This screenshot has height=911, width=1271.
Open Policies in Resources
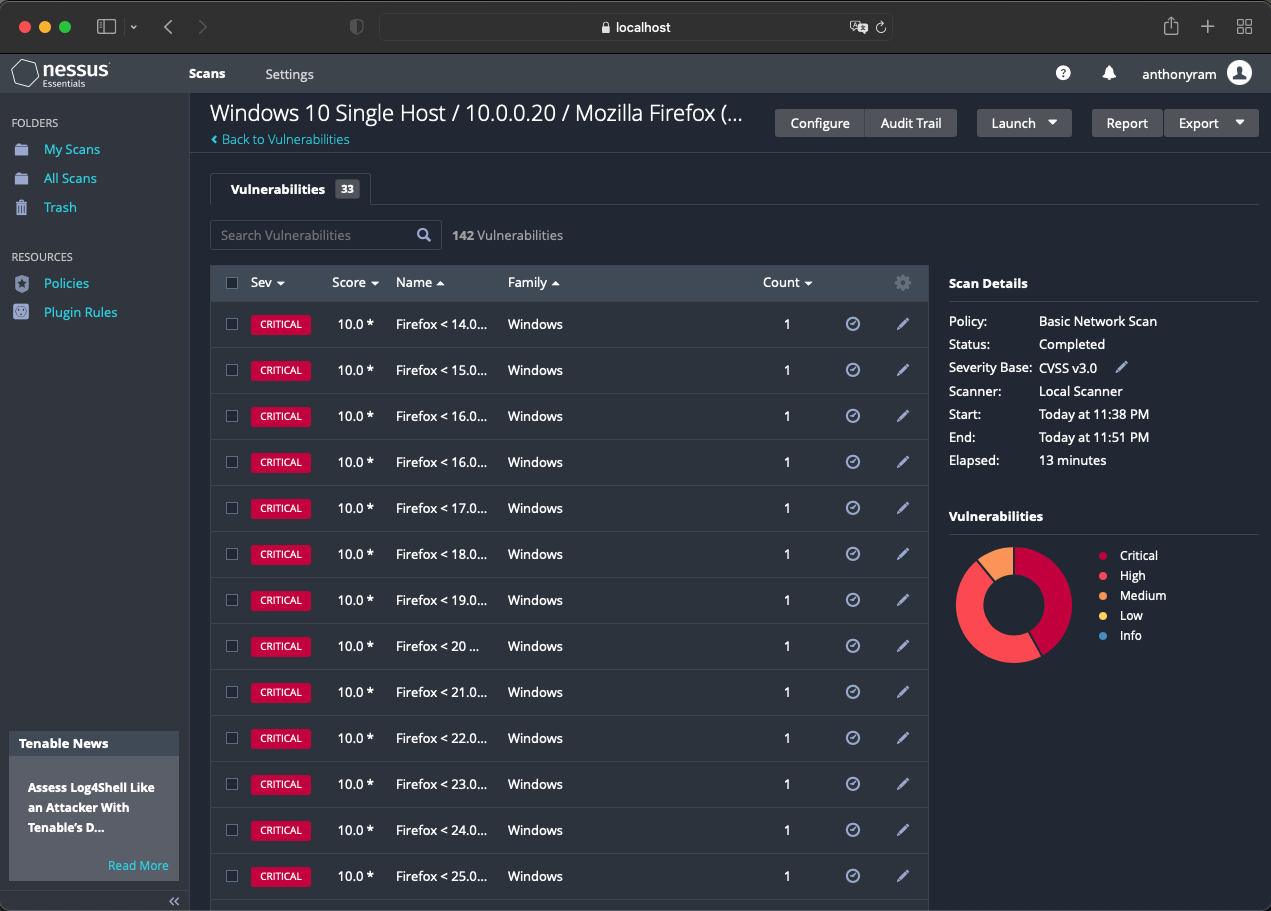coord(66,283)
